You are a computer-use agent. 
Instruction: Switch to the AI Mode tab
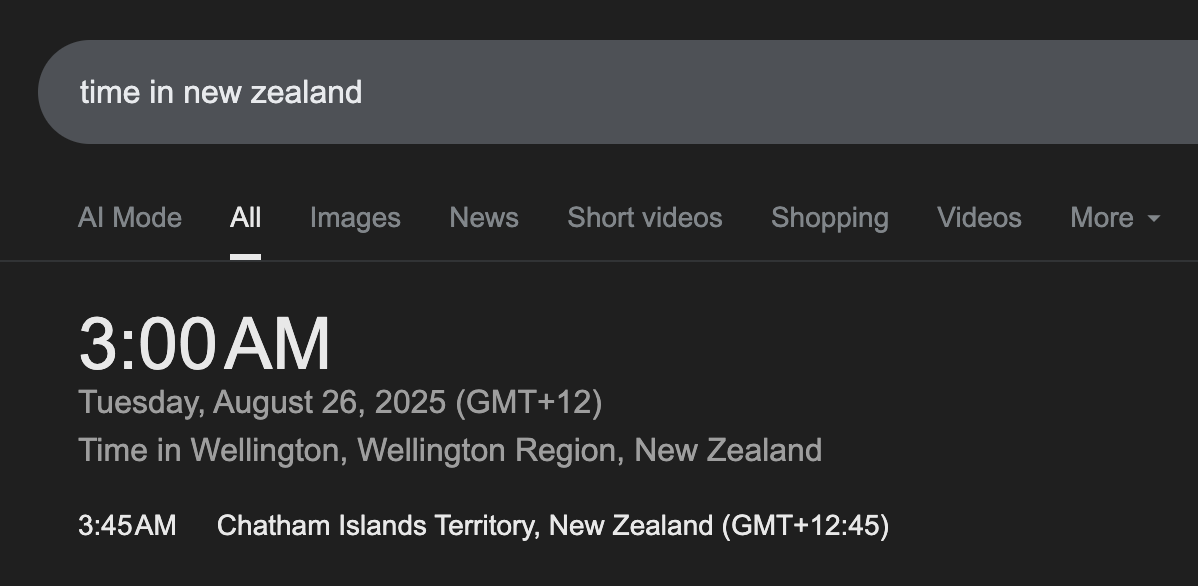[x=130, y=218]
